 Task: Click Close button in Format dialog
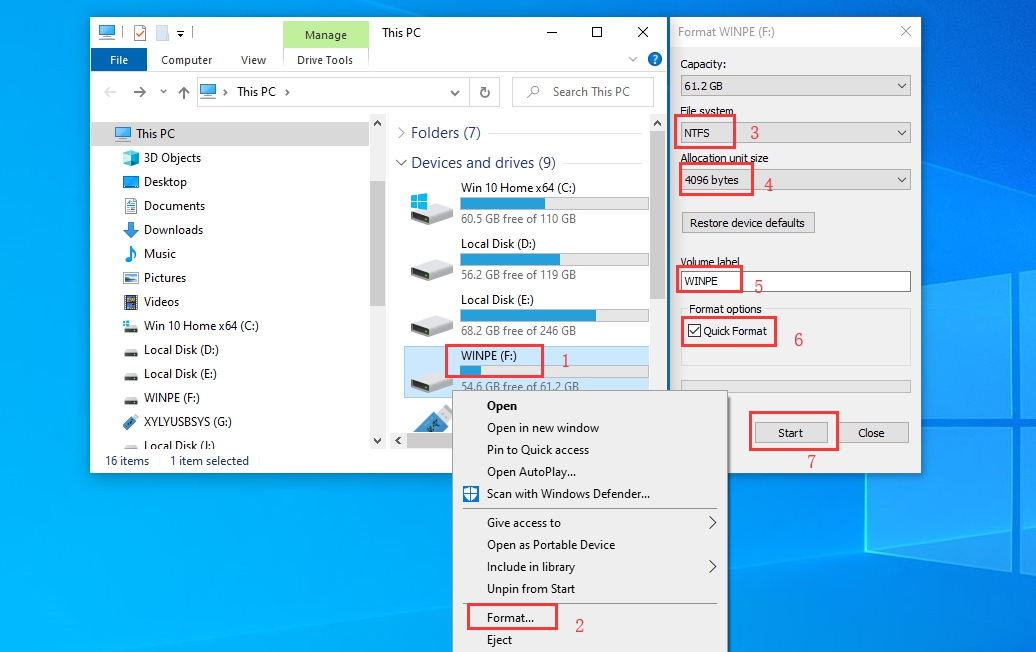(871, 433)
